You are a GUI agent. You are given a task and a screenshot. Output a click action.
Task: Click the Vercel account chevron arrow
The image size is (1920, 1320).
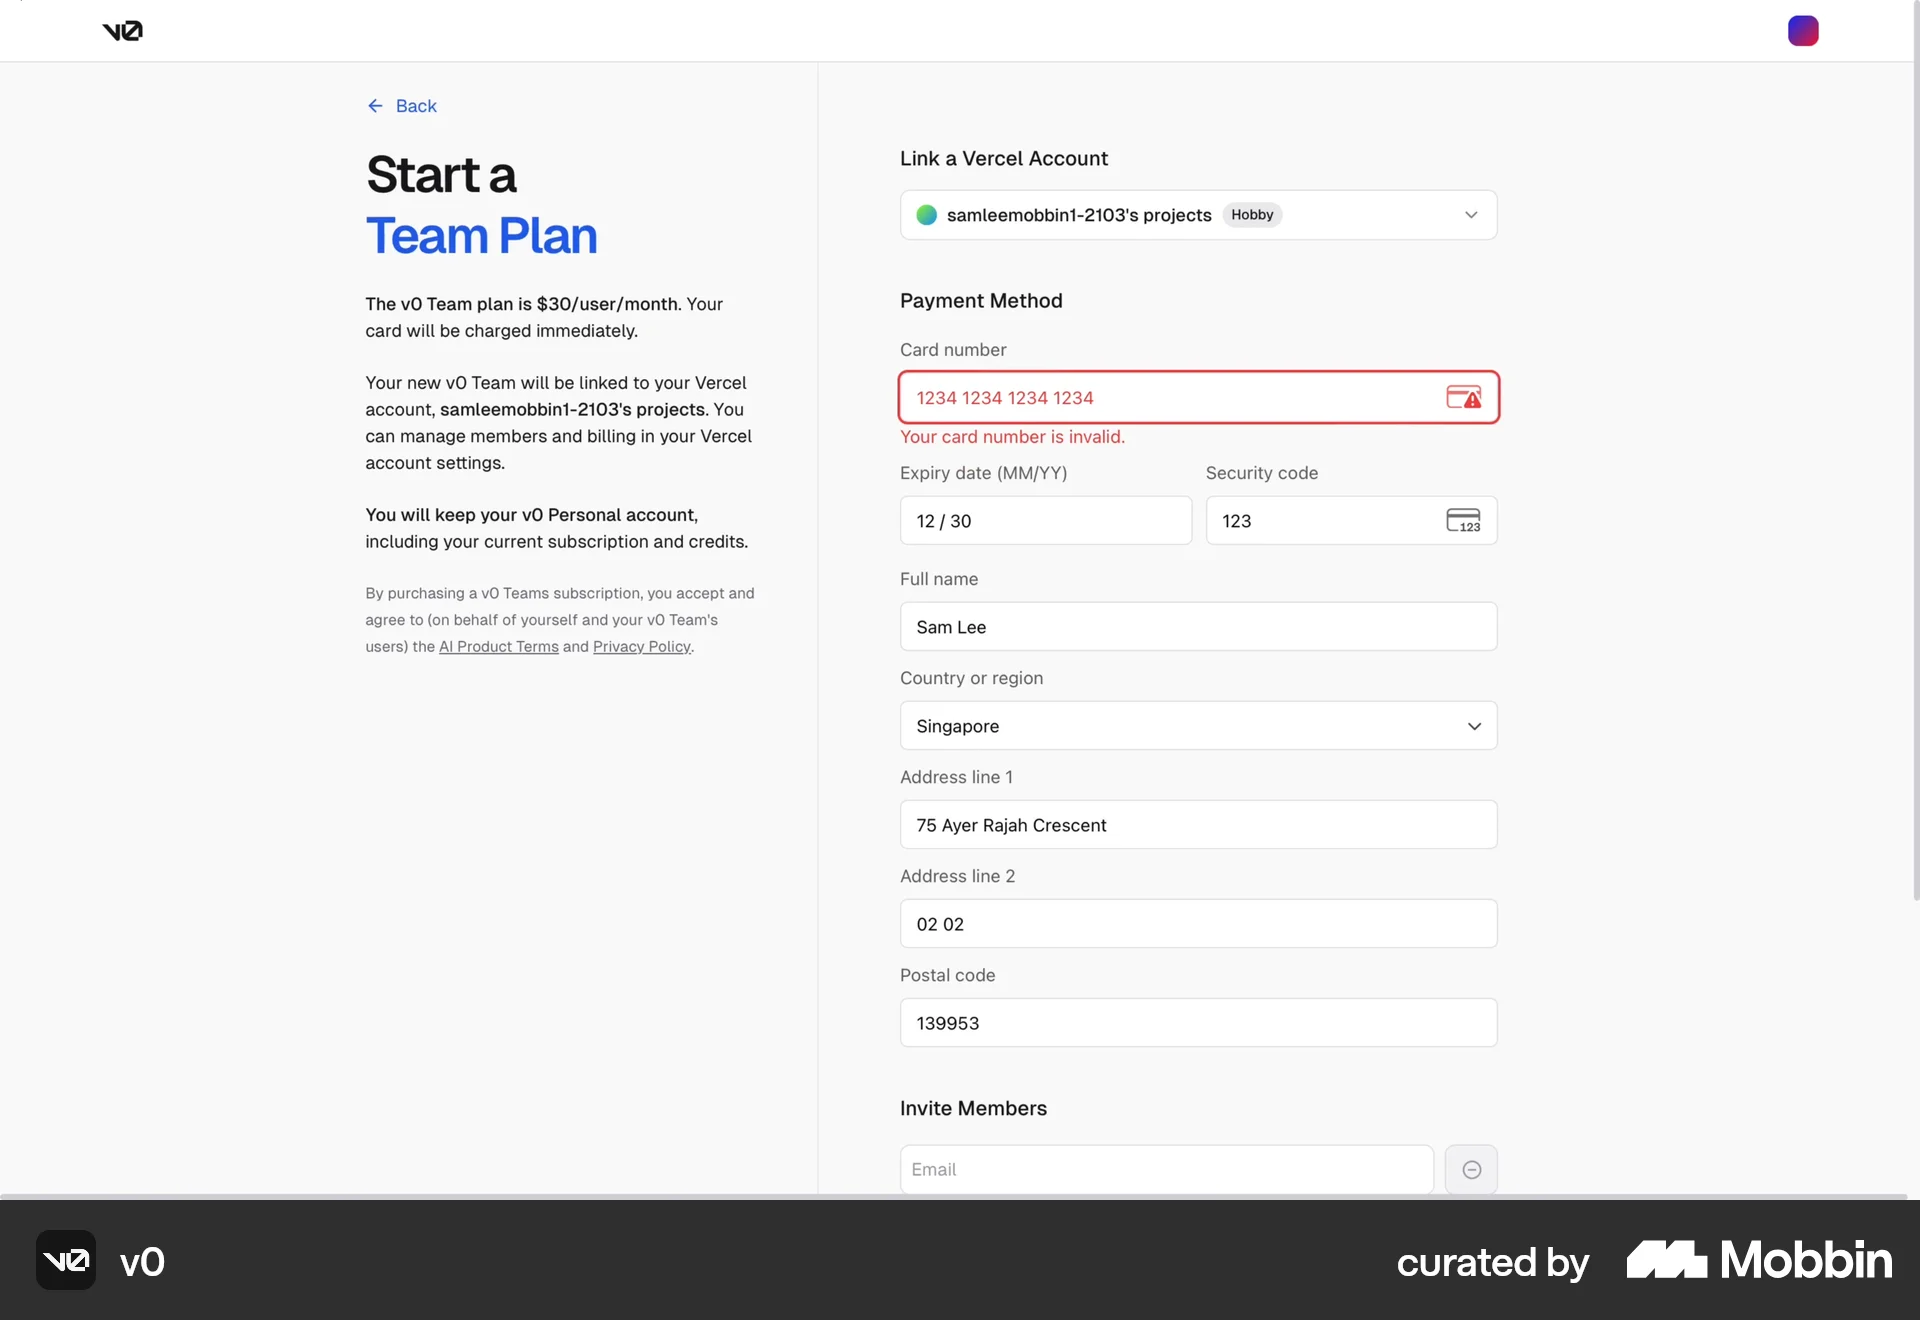click(1471, 215)
